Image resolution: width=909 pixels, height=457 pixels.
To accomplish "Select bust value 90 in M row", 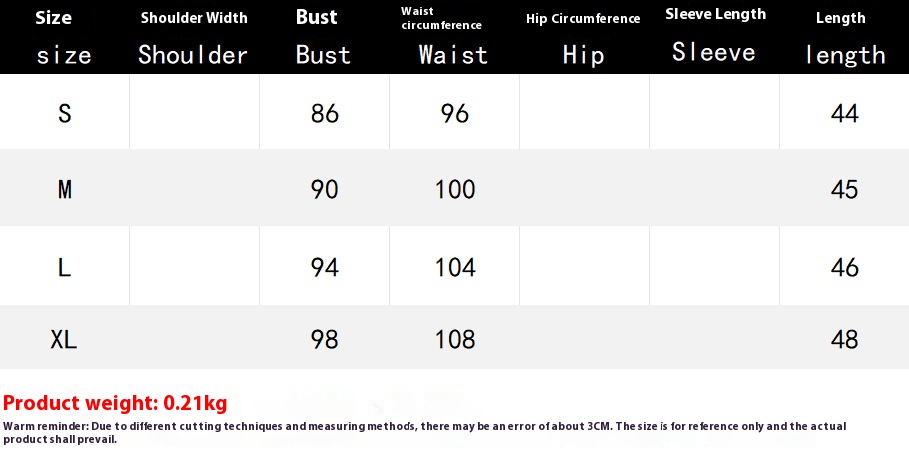I will click(x=325, y=189).
